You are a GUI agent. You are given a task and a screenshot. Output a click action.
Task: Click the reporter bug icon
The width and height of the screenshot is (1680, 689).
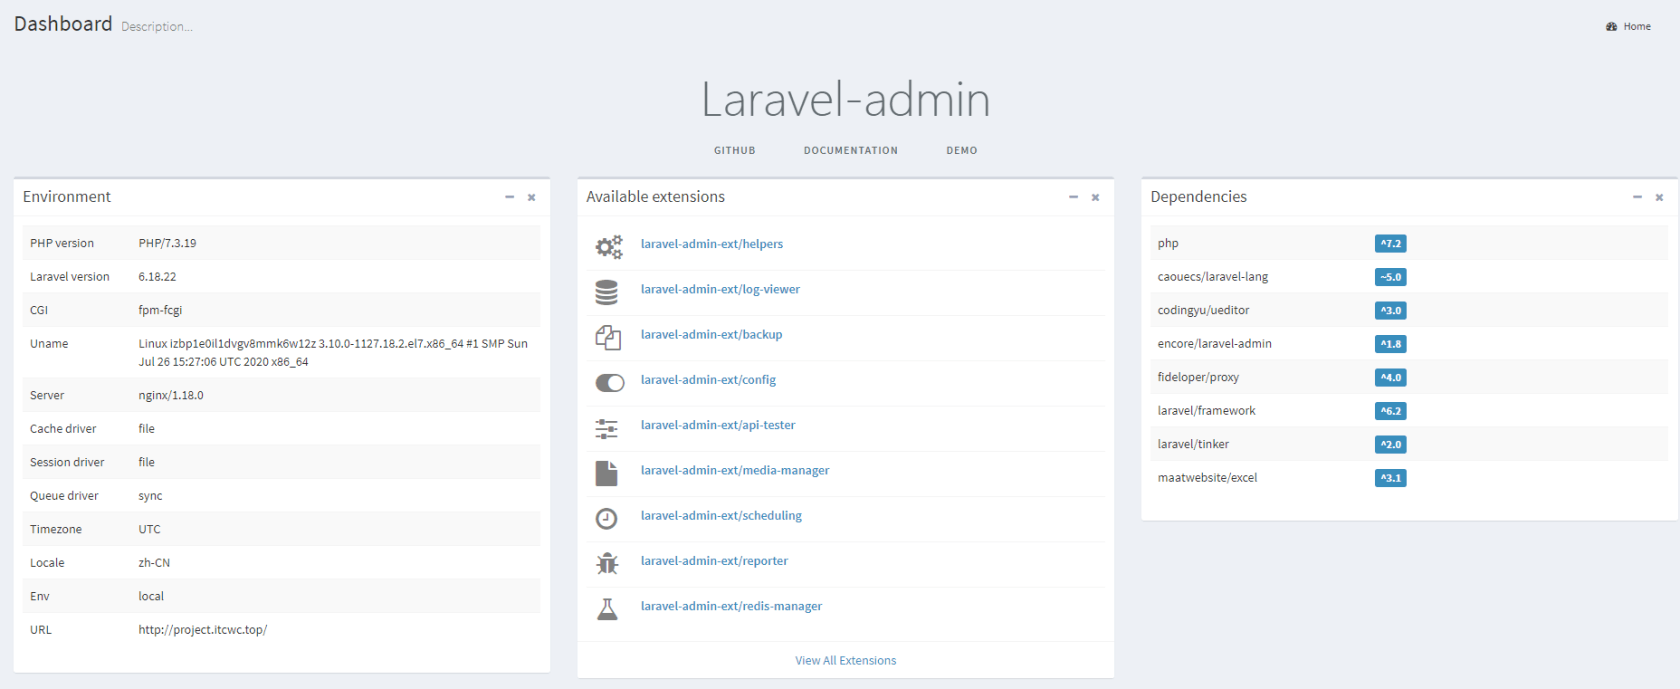pos(607,563)
